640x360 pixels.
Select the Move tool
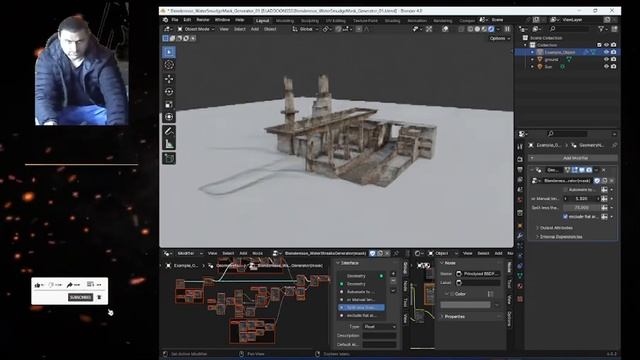point(169,79)
